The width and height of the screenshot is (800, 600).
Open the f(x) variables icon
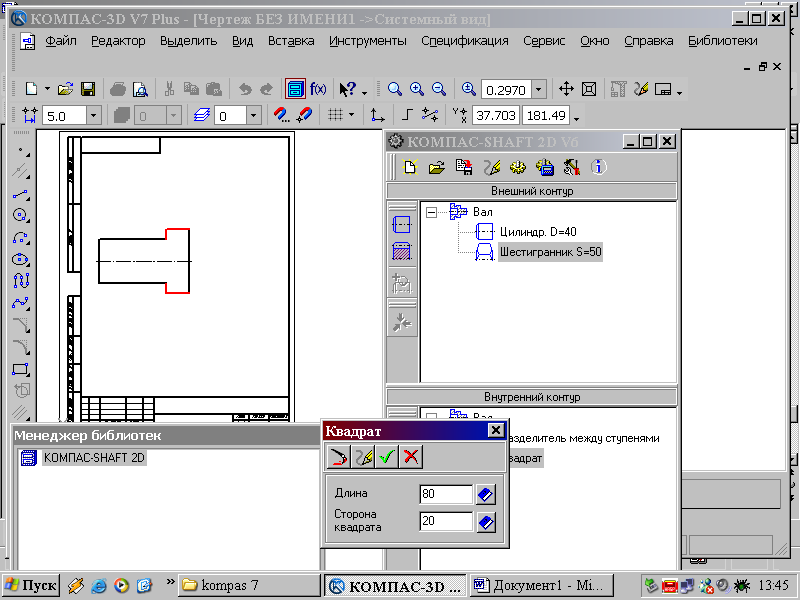click(318, 89)
